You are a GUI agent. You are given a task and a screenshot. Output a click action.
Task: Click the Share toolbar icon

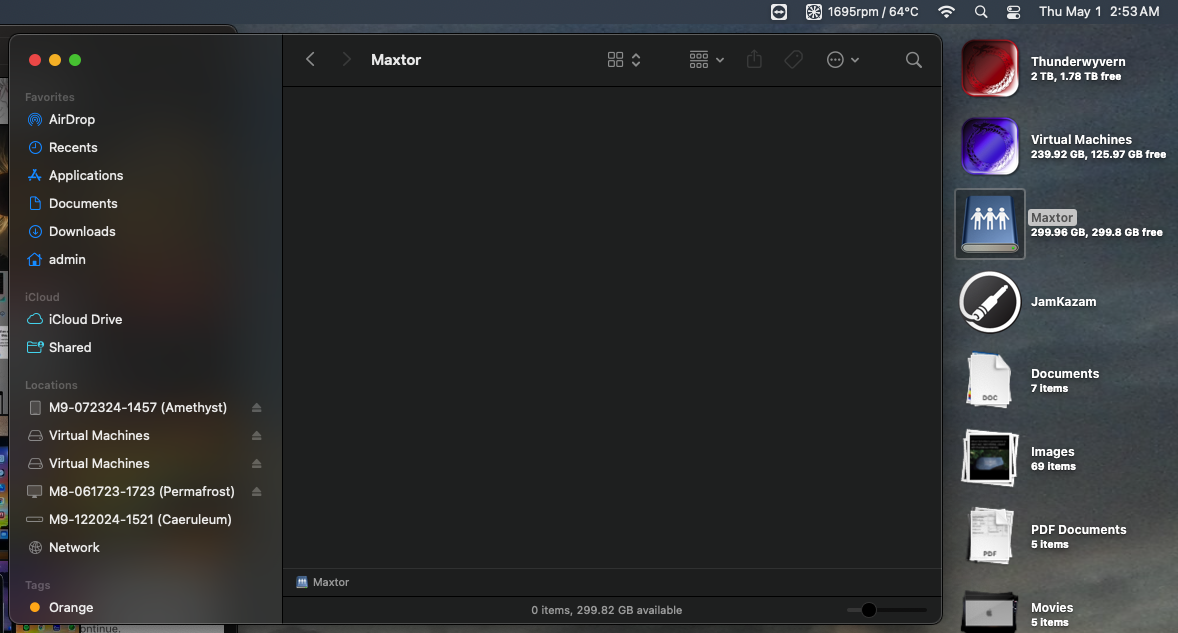click(754, 60)
